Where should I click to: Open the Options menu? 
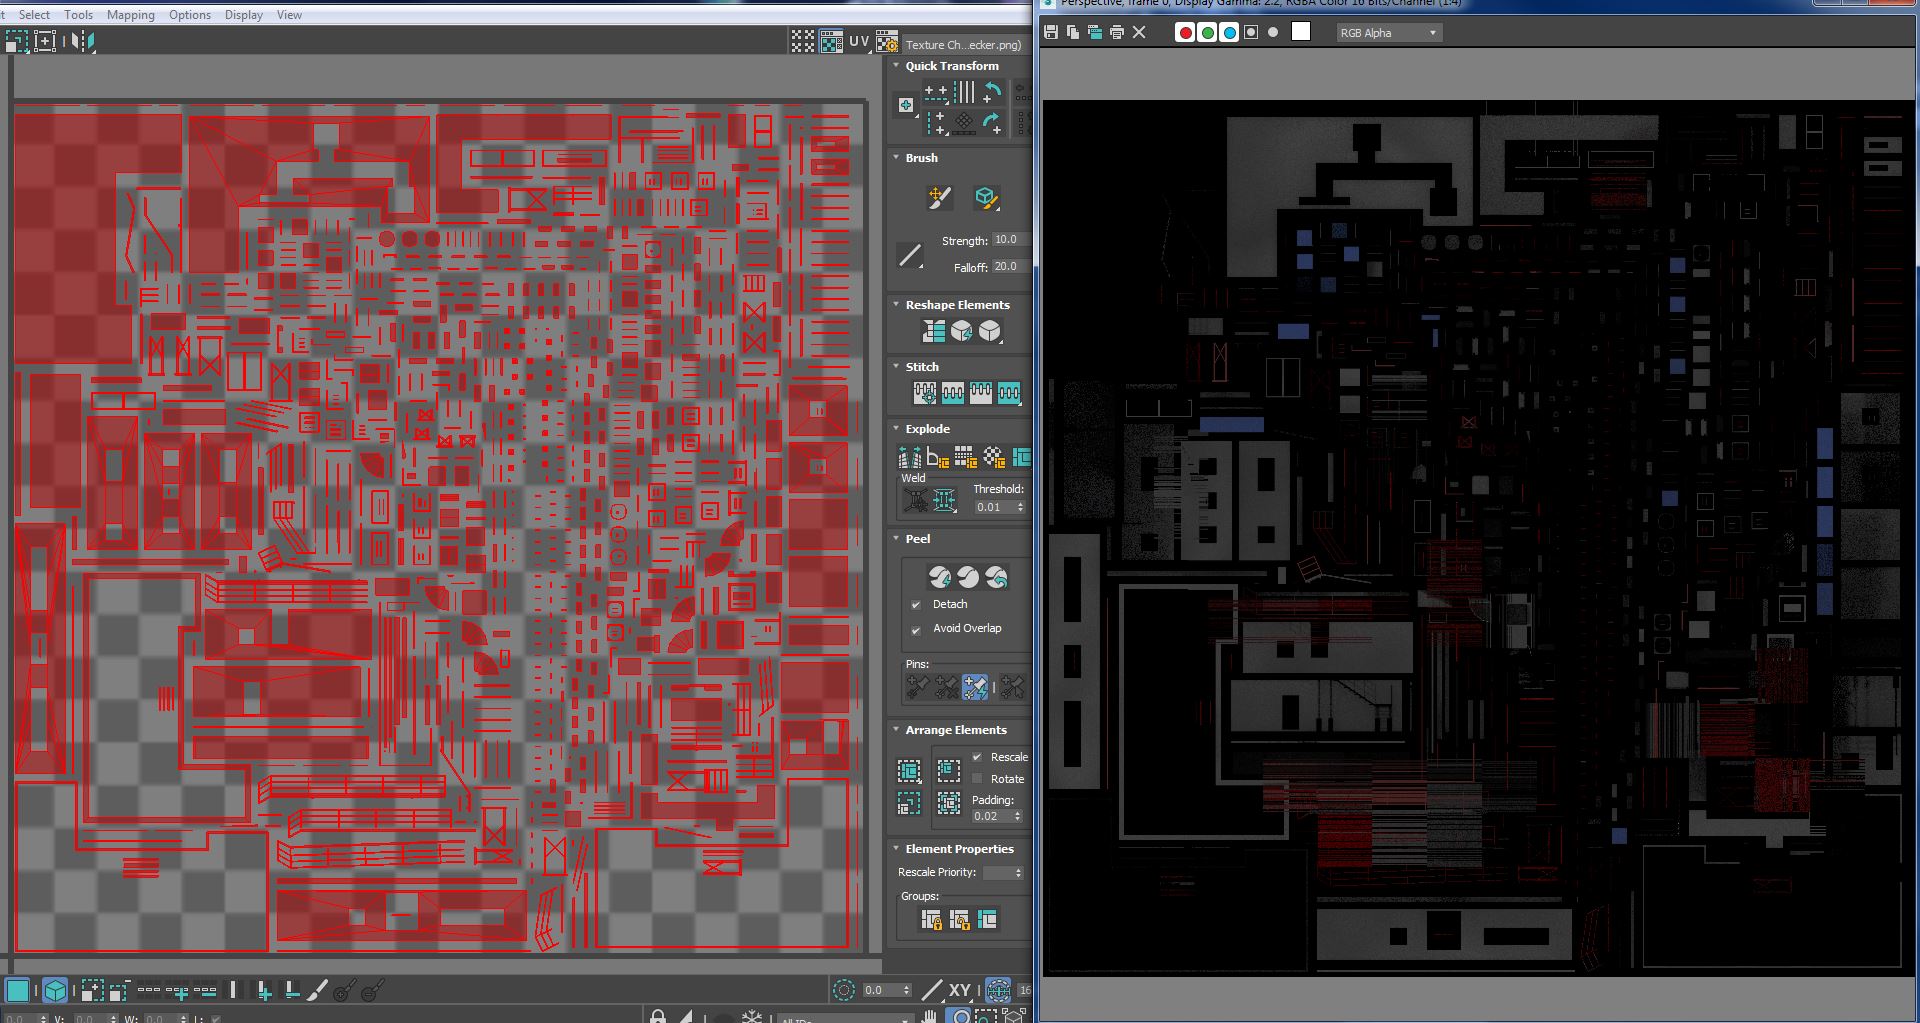pos(190,15)
